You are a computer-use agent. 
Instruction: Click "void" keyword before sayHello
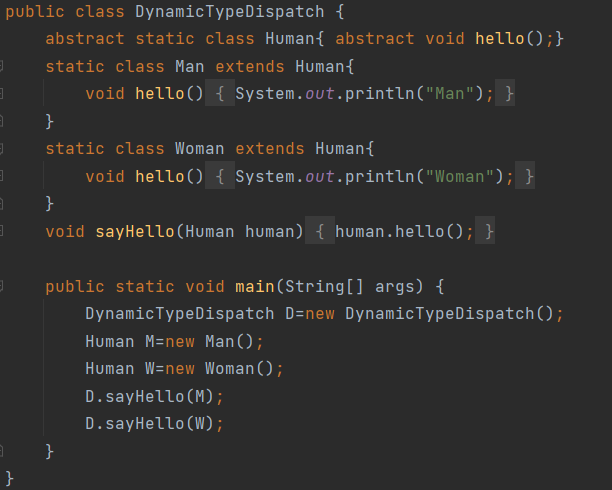tap(65, 232)
